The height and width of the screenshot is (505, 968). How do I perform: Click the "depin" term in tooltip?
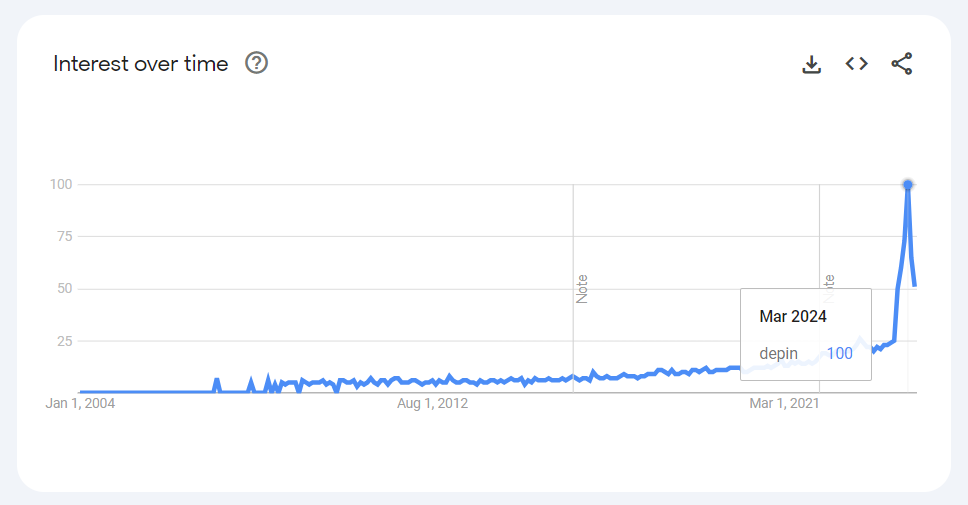[x=777, y=353]
